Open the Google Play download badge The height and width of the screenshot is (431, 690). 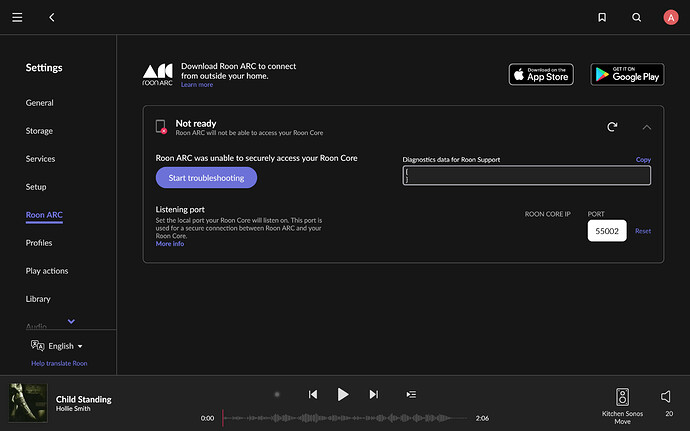(627, 74)
